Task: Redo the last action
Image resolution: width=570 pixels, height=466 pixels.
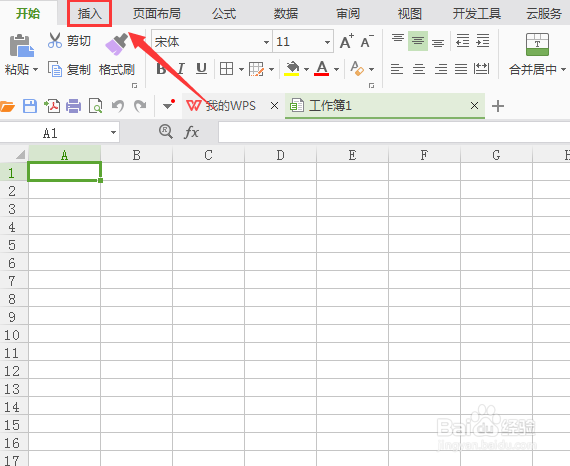Action: point(140,106)
